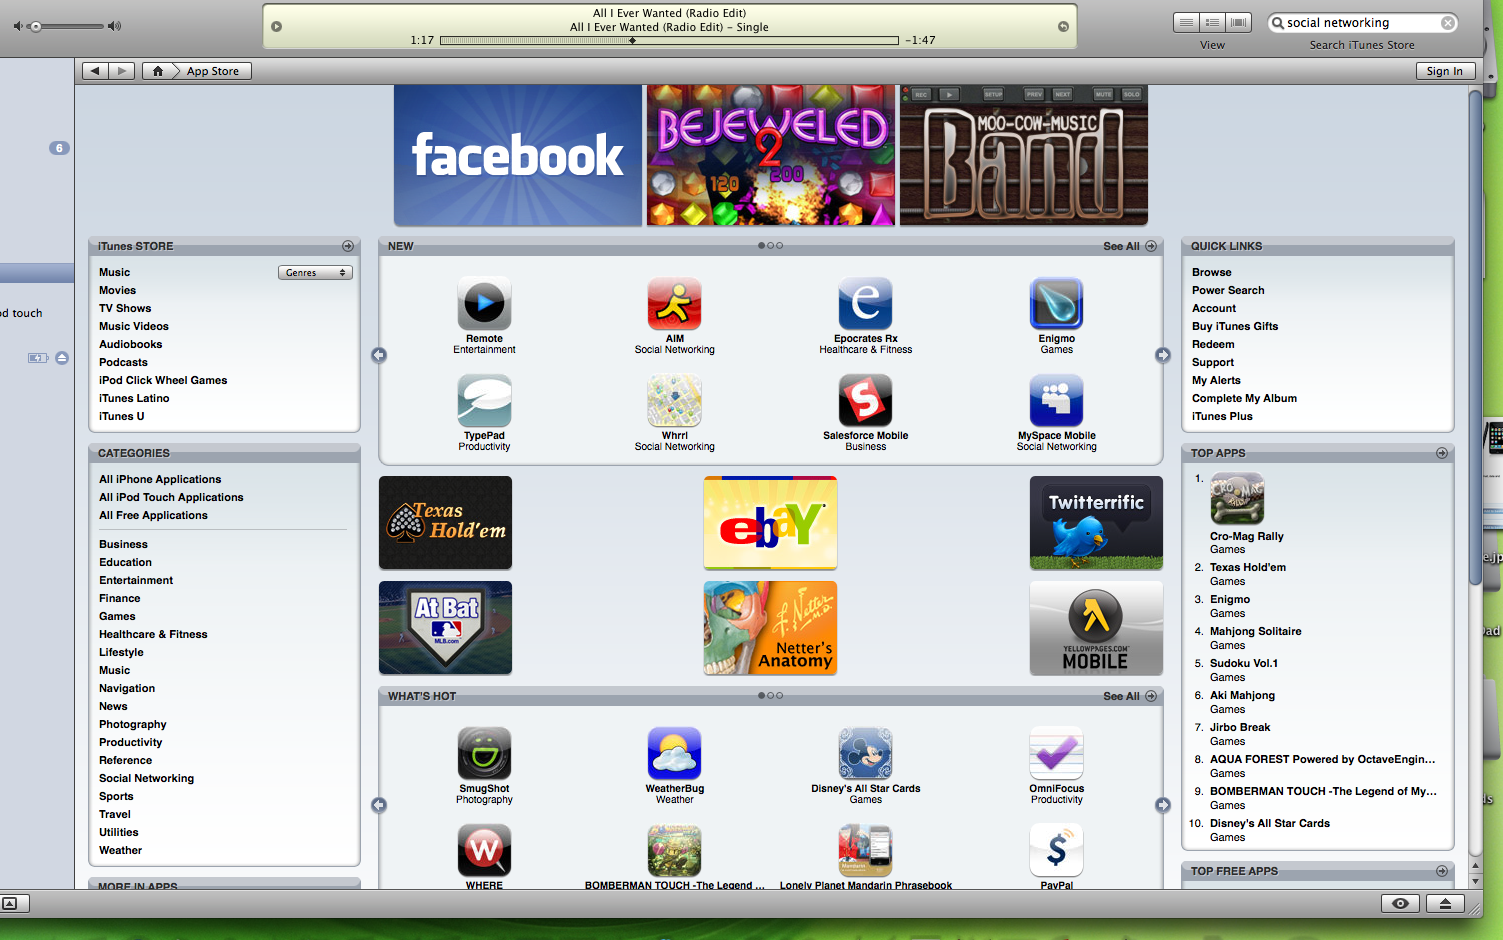
Task: Open the WHERE app icon
Action: (484, 851)
